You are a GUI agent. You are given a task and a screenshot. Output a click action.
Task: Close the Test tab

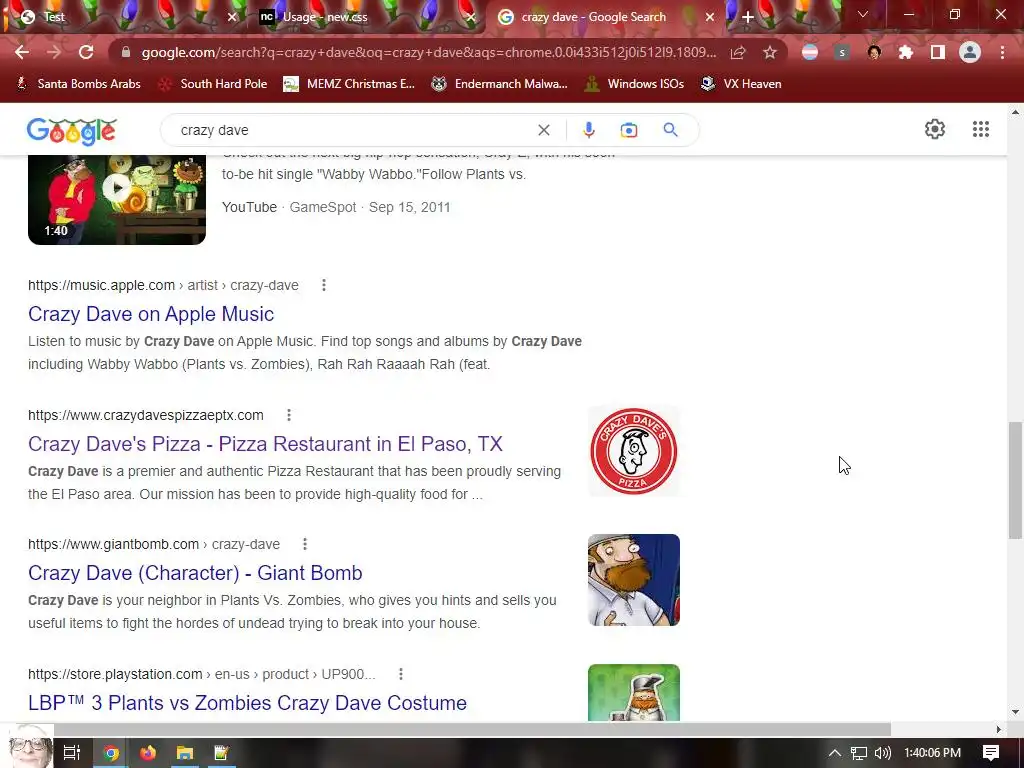pos(232,18)
